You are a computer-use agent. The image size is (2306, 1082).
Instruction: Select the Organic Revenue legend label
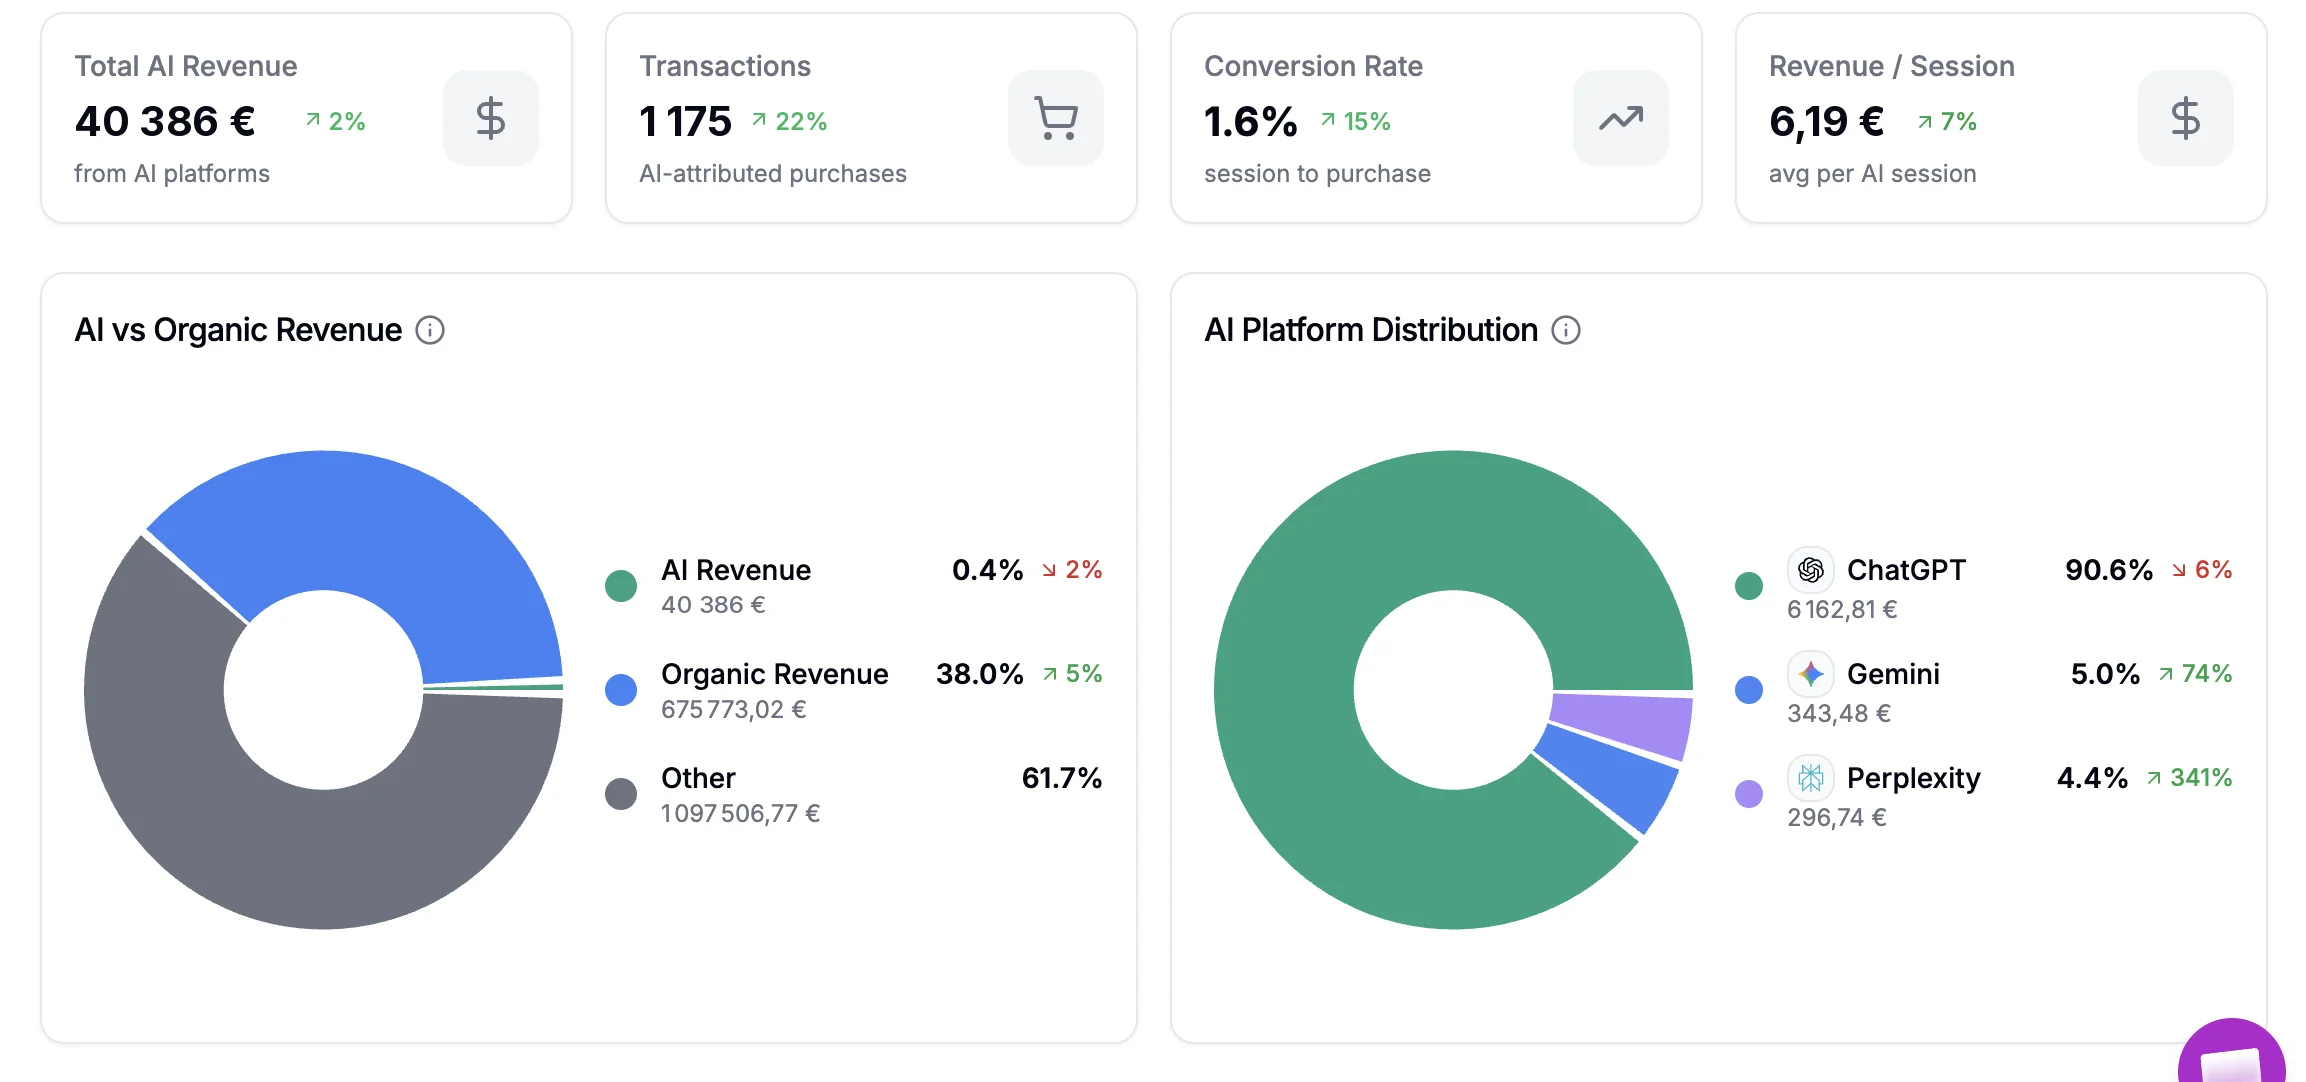(775, 674)
